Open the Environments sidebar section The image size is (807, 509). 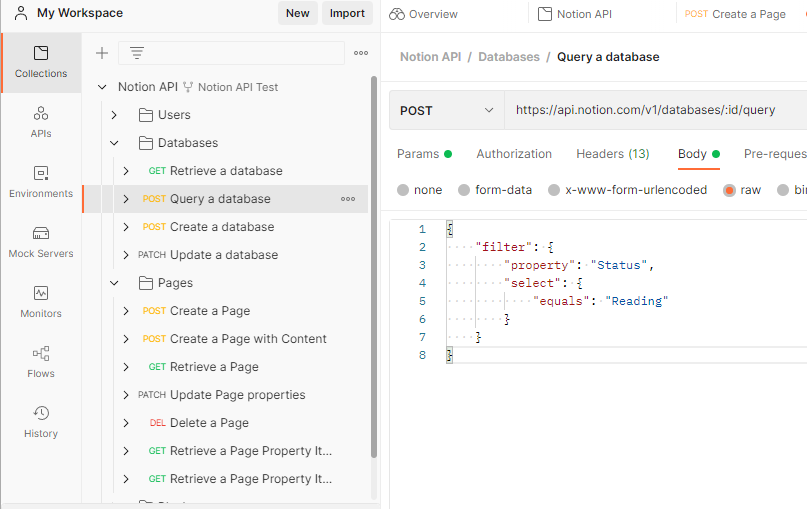[41, 182]
